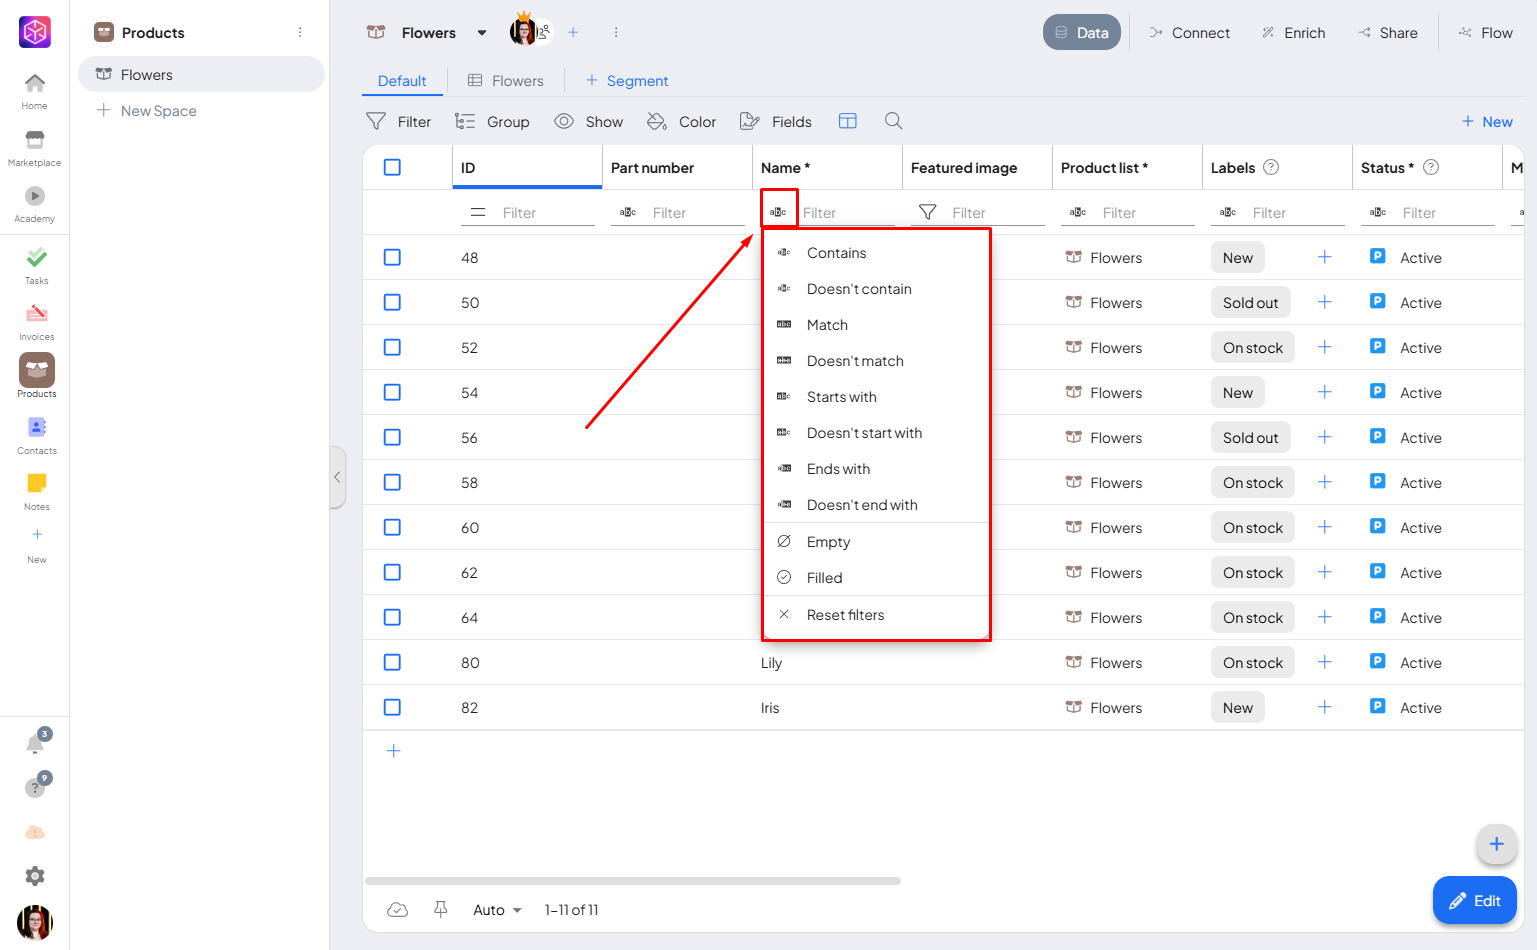Toggle the select-all header checkbox
The width and height of the screenshot is (1537, 950).
(x=392, y=167)
